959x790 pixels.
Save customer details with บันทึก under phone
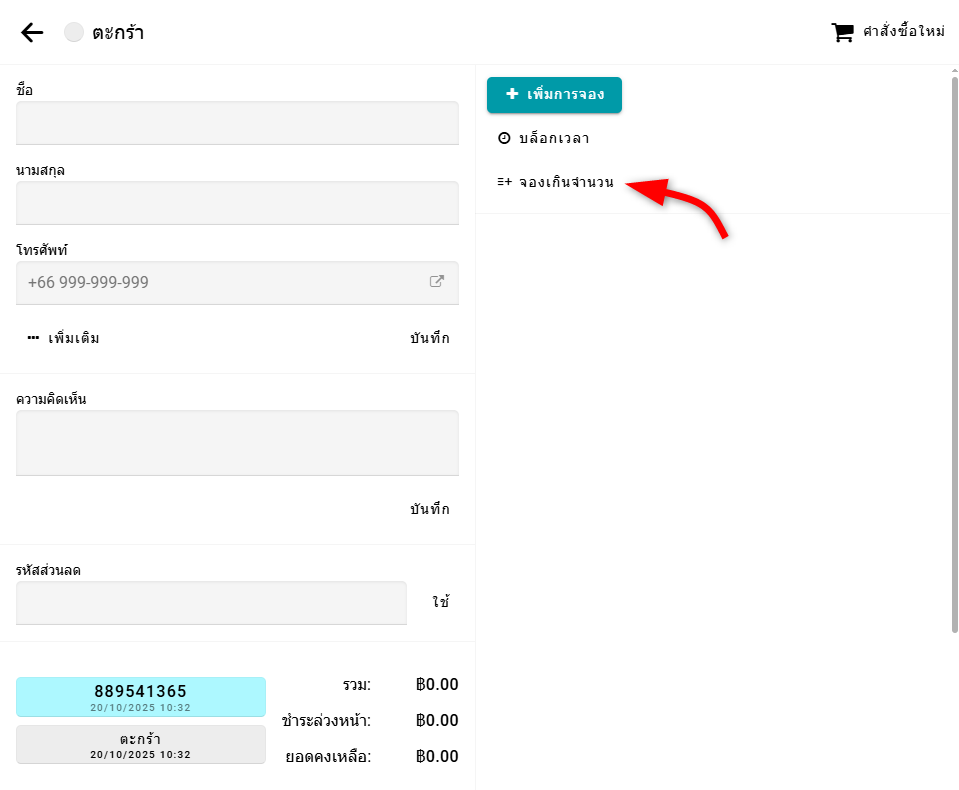(x=429, y=338)
